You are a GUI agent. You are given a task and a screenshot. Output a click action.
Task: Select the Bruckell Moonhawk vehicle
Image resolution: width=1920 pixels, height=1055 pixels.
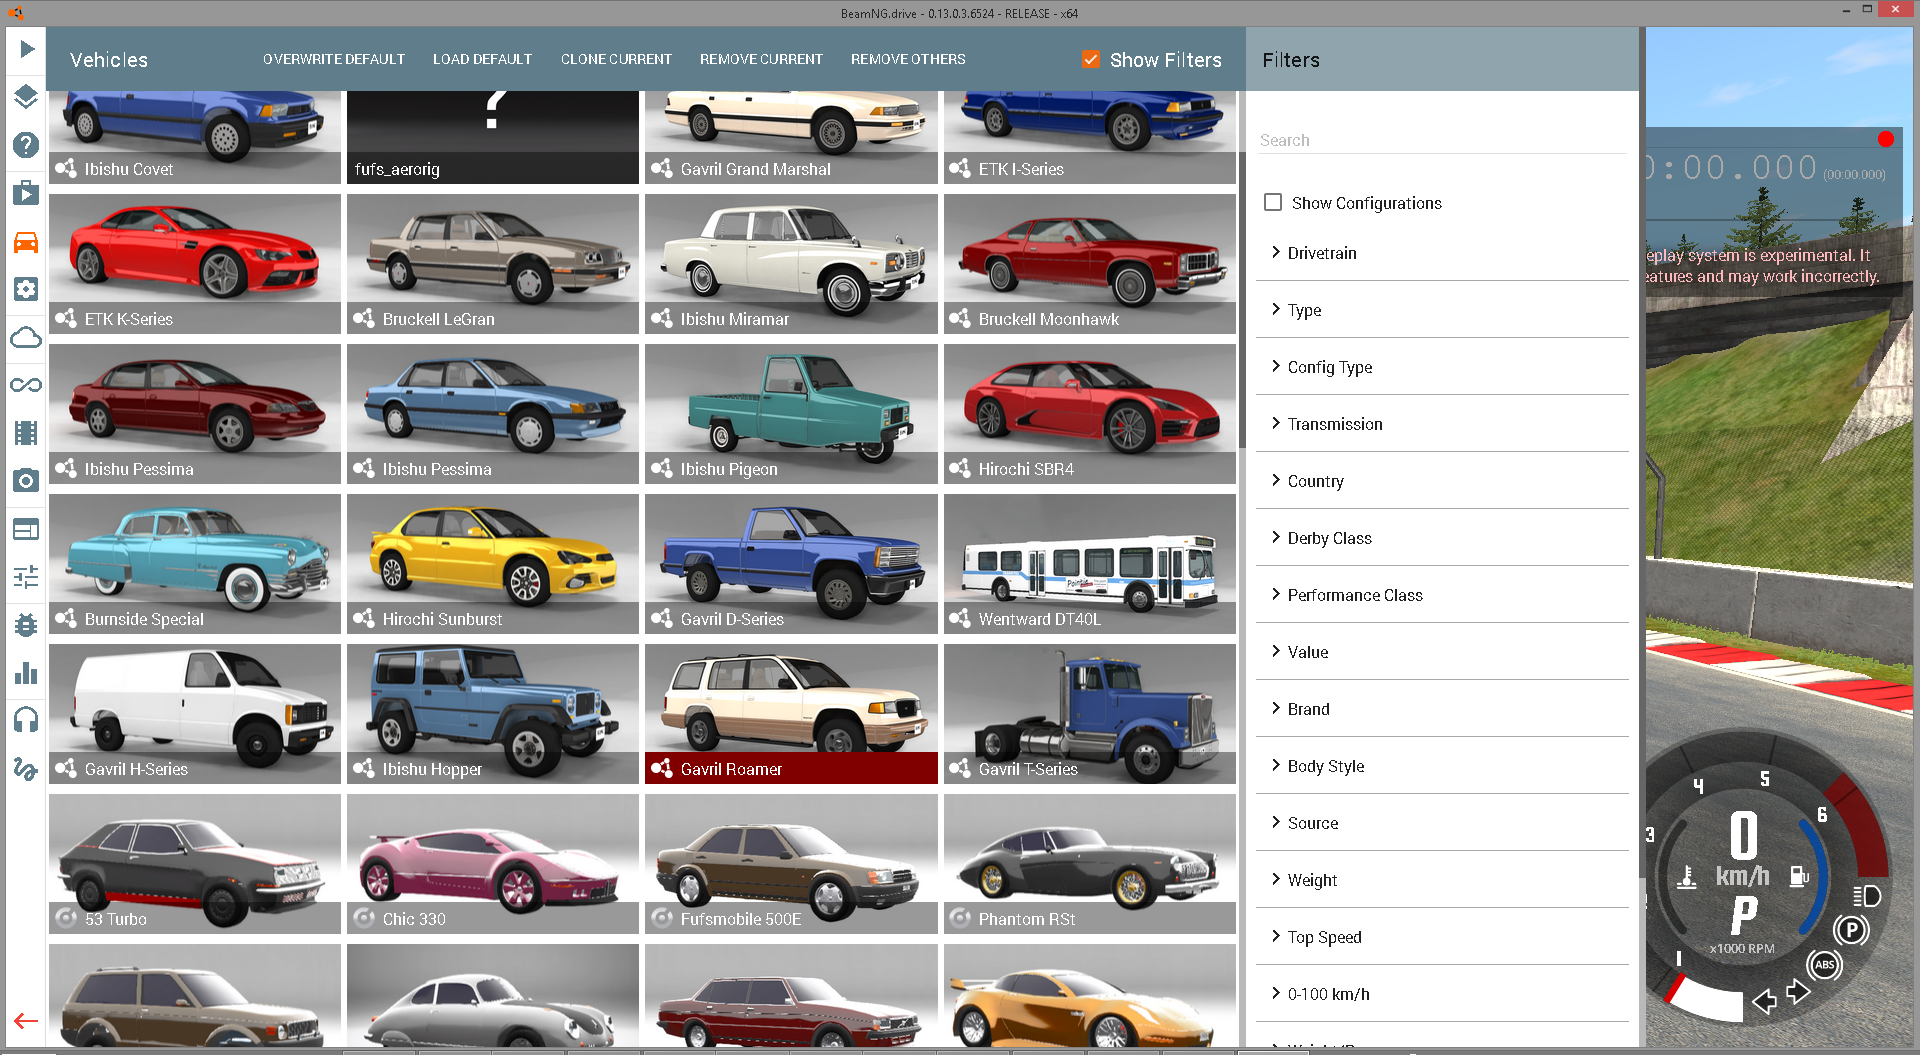[x=1090, y=264]
